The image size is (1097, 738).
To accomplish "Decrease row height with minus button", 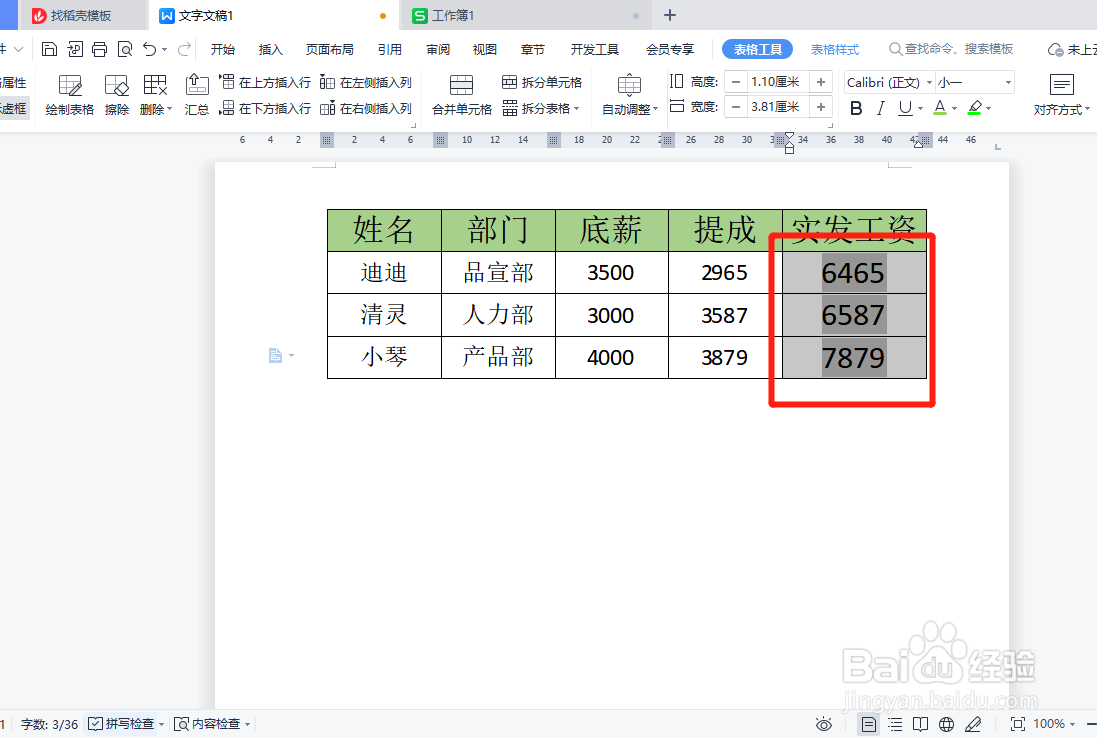I will coord(735,82).
